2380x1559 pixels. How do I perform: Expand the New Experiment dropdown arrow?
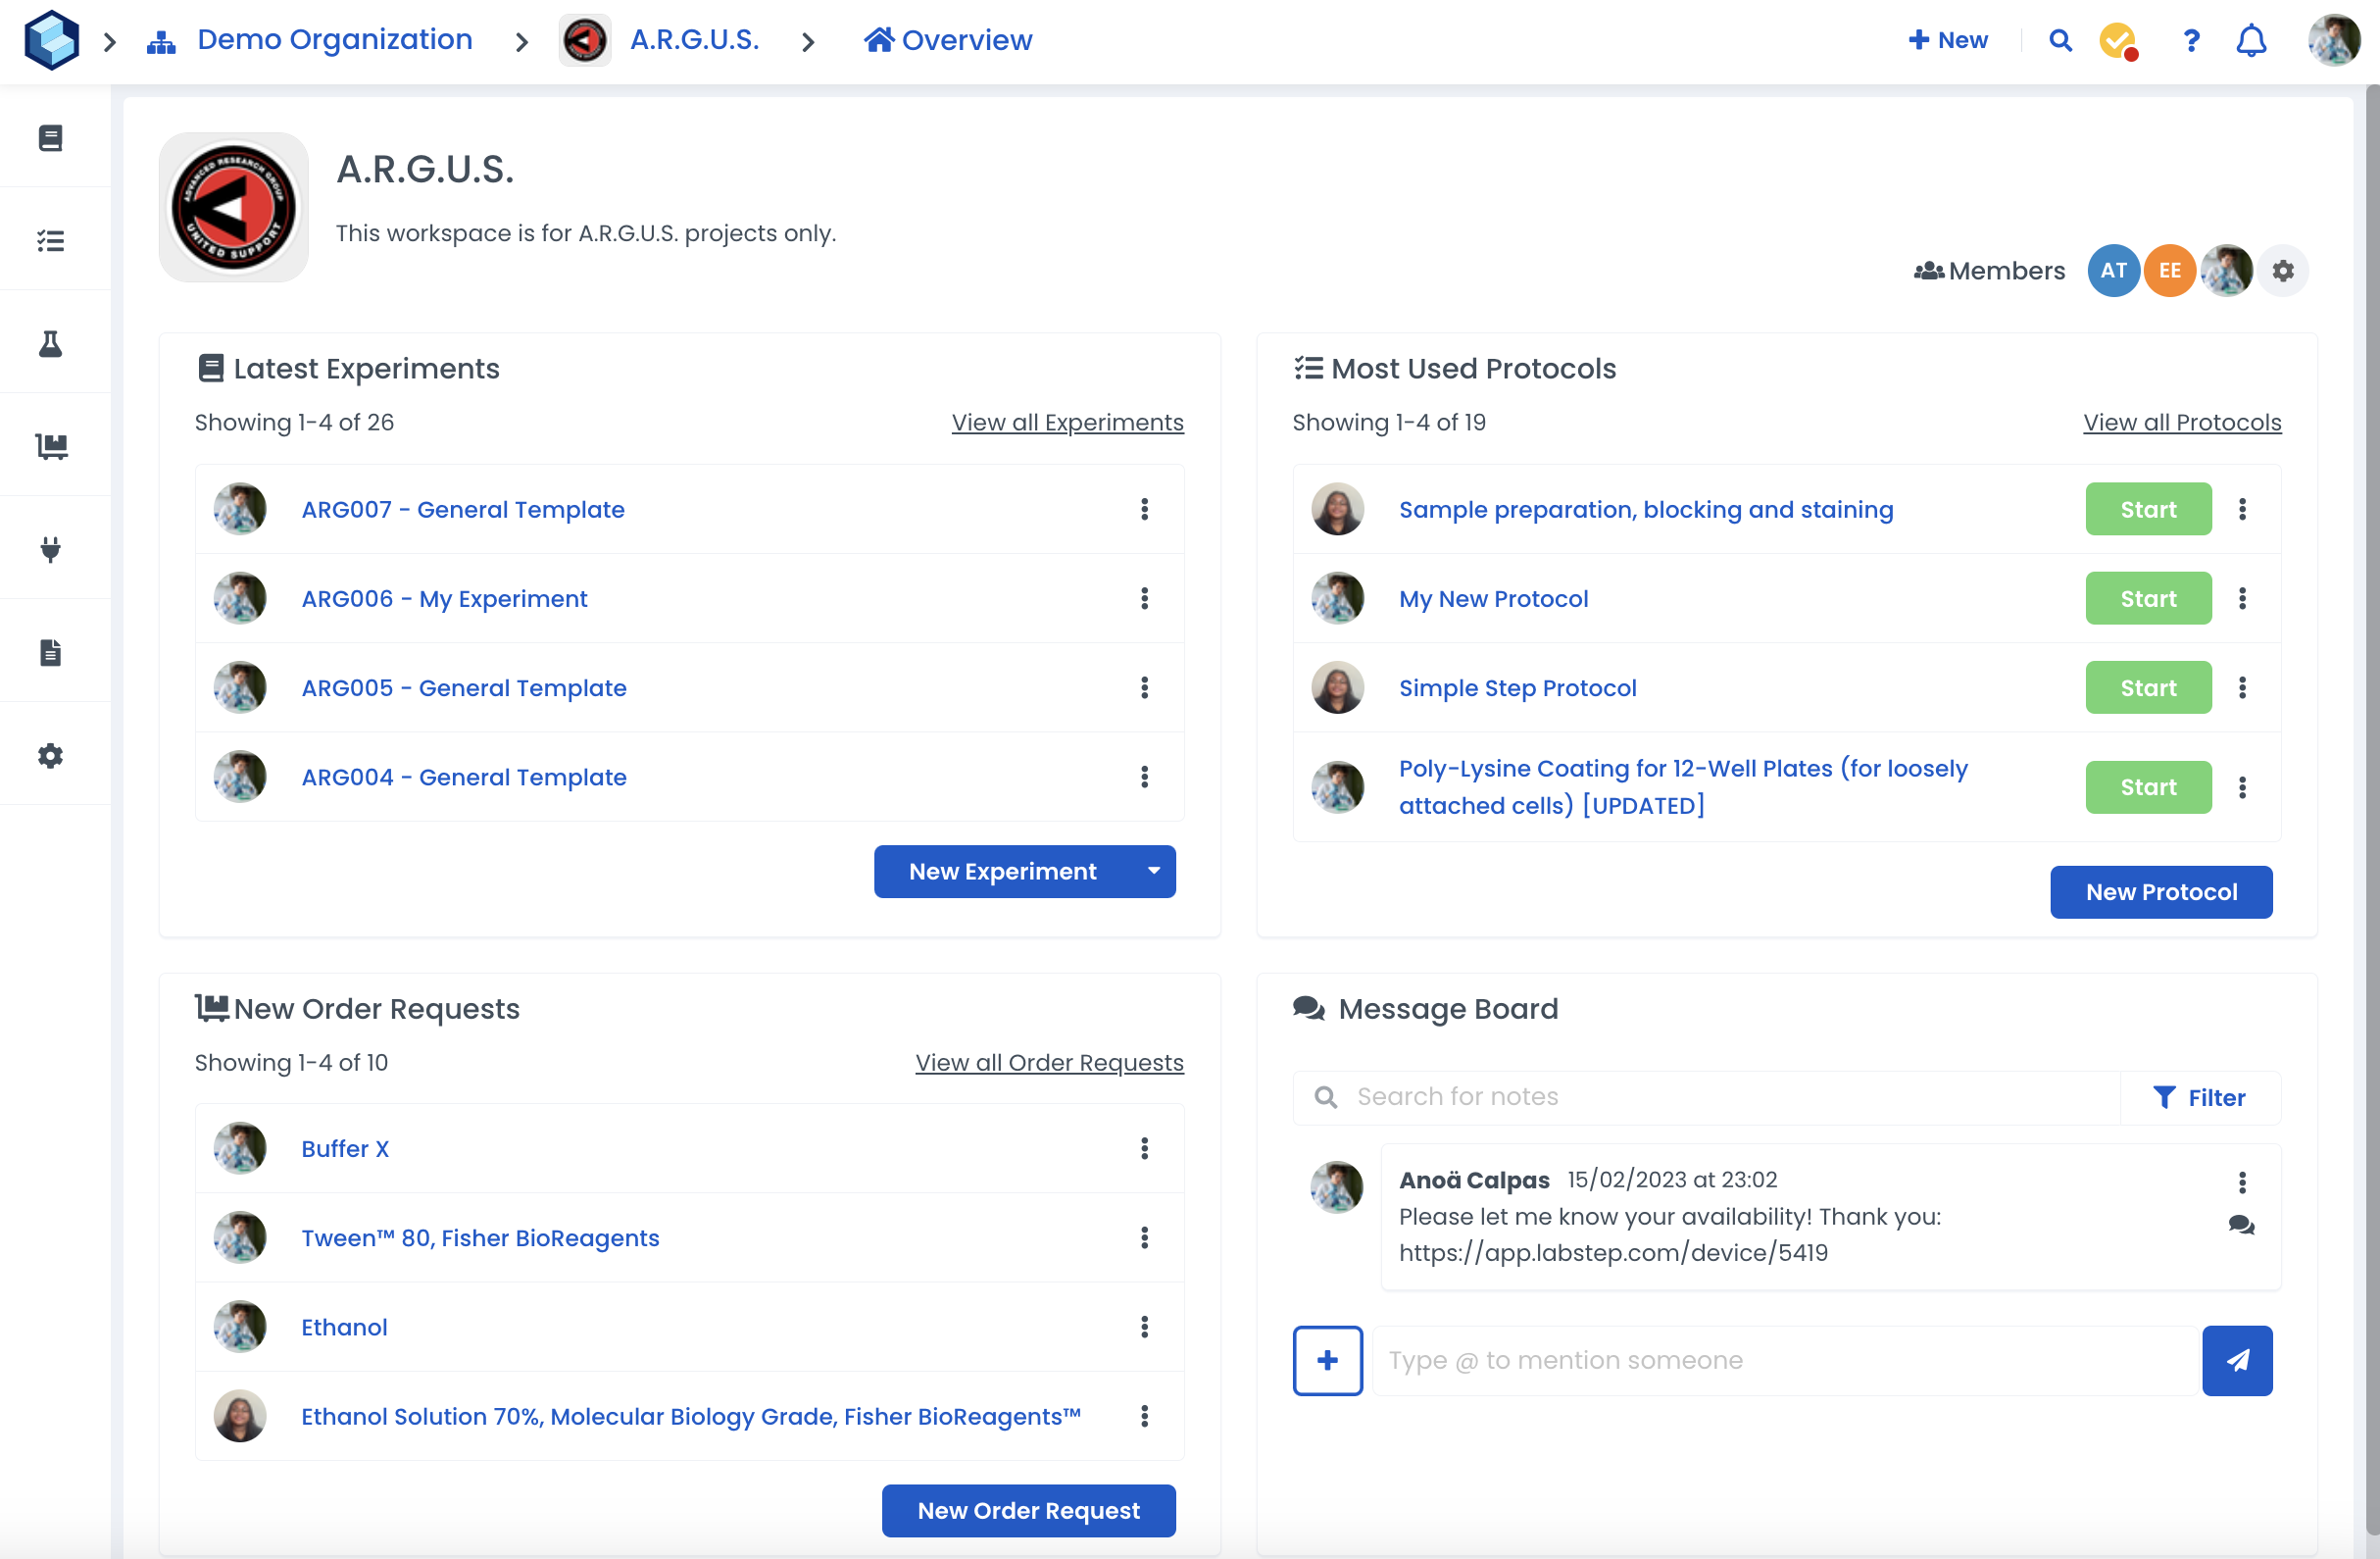[x=1154, y=871]
